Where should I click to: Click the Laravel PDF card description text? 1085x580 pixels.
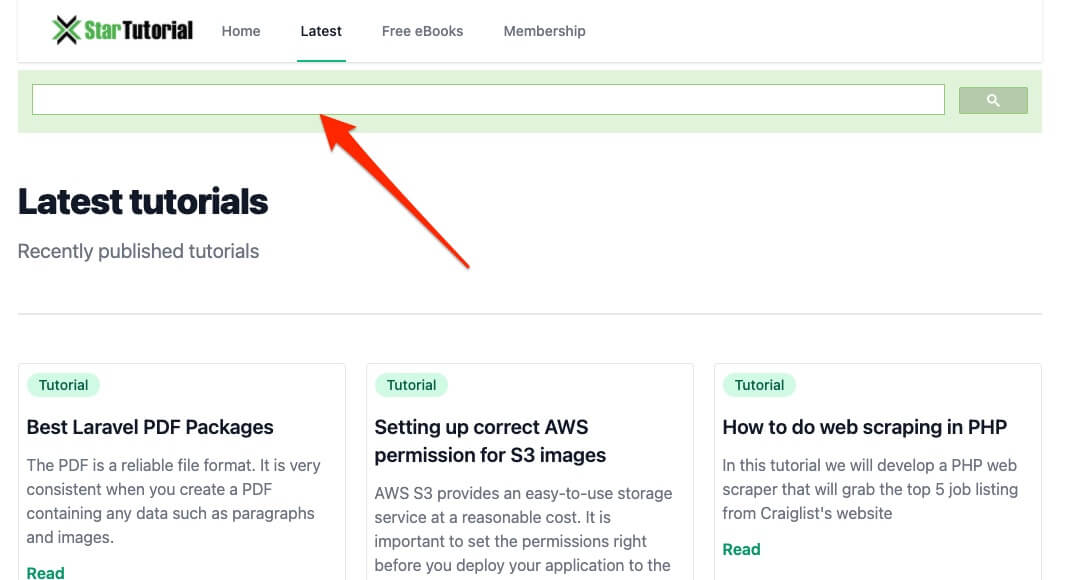click(x=174, y=501)
